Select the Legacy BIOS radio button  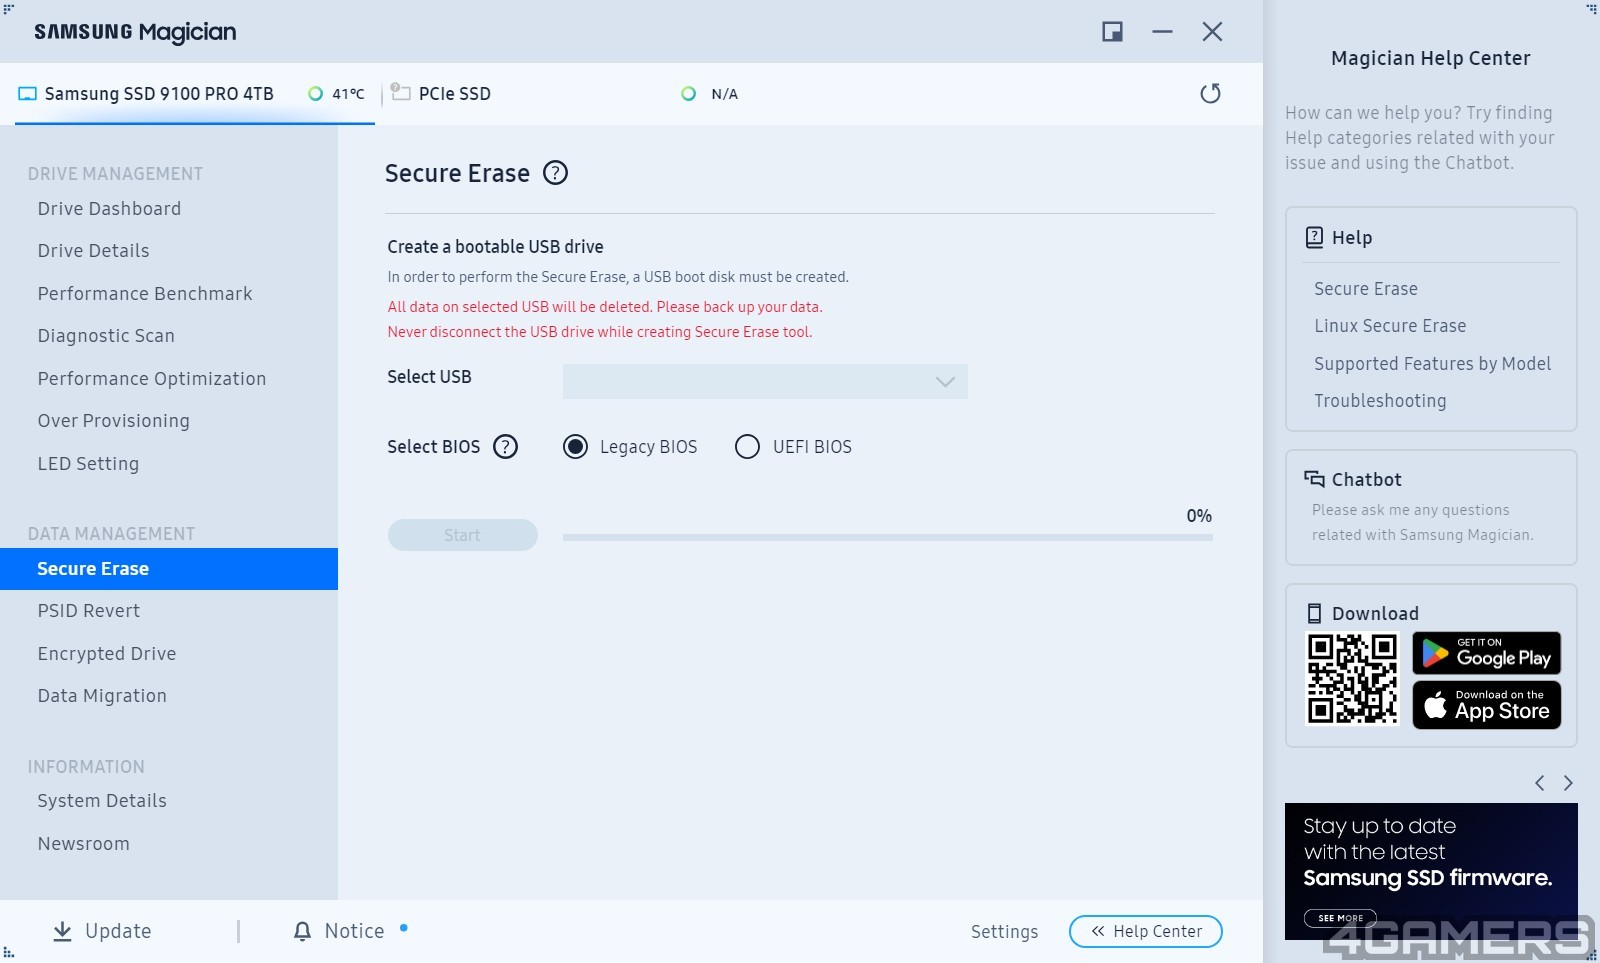(575, 447)
